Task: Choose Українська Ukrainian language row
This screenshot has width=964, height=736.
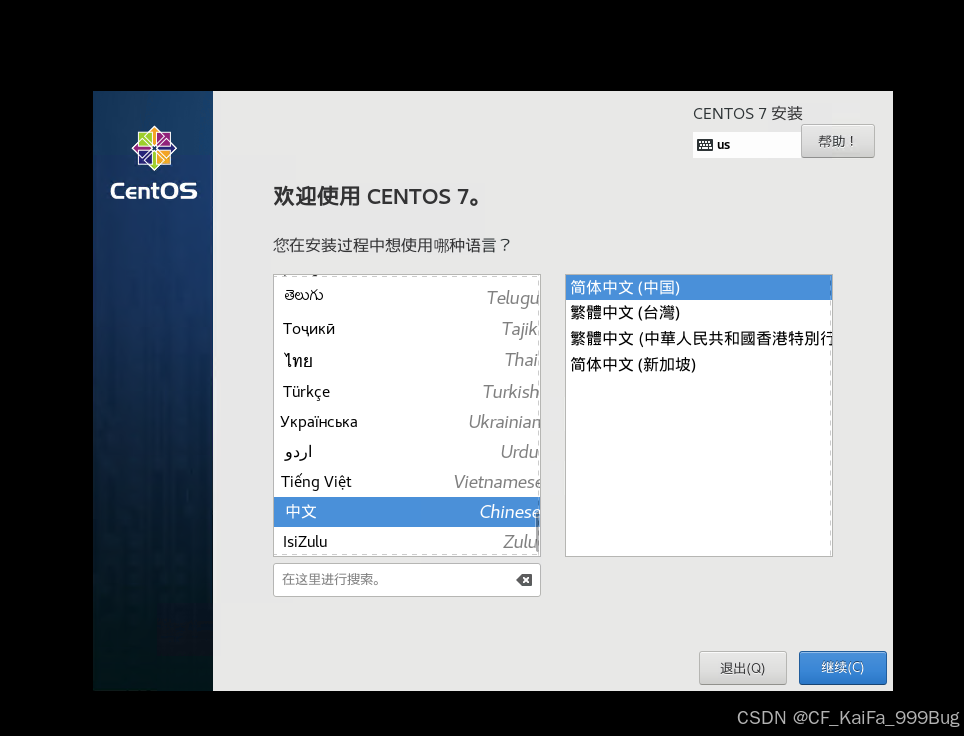Action: coord(406,422)
